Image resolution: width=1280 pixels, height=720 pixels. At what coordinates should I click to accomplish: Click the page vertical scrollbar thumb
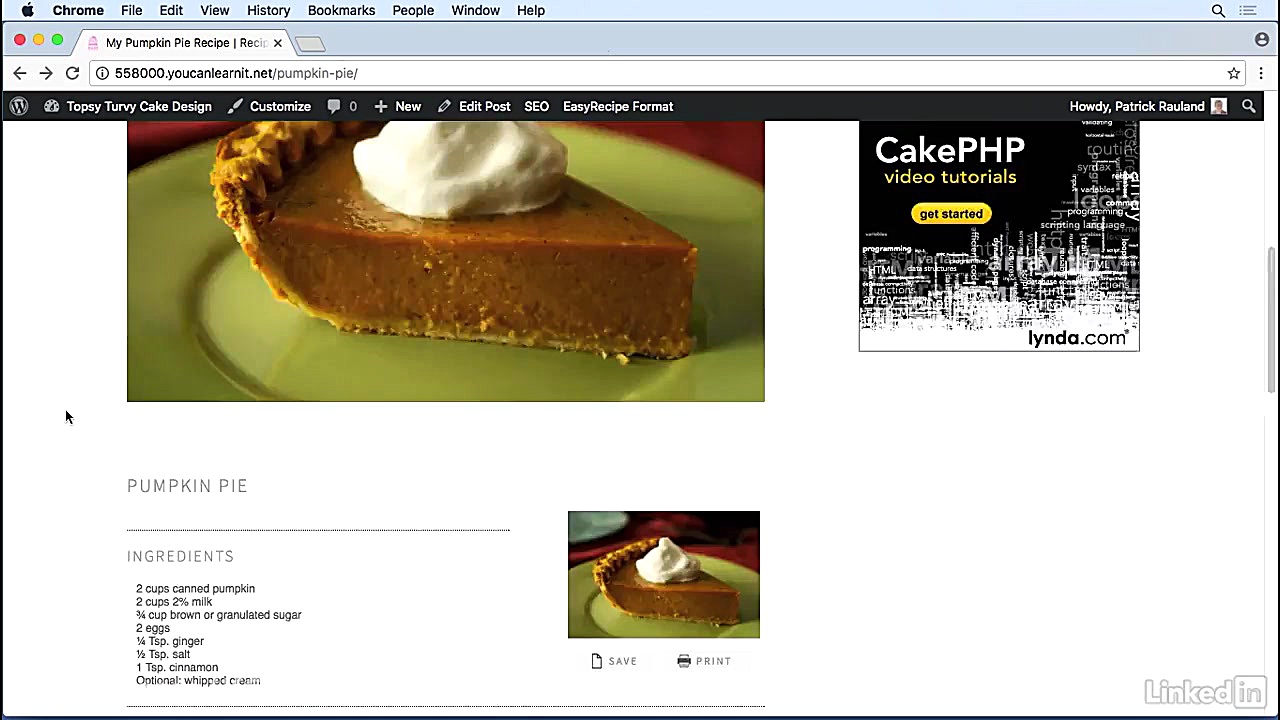pyautogui.click(x=1271, y=319)
